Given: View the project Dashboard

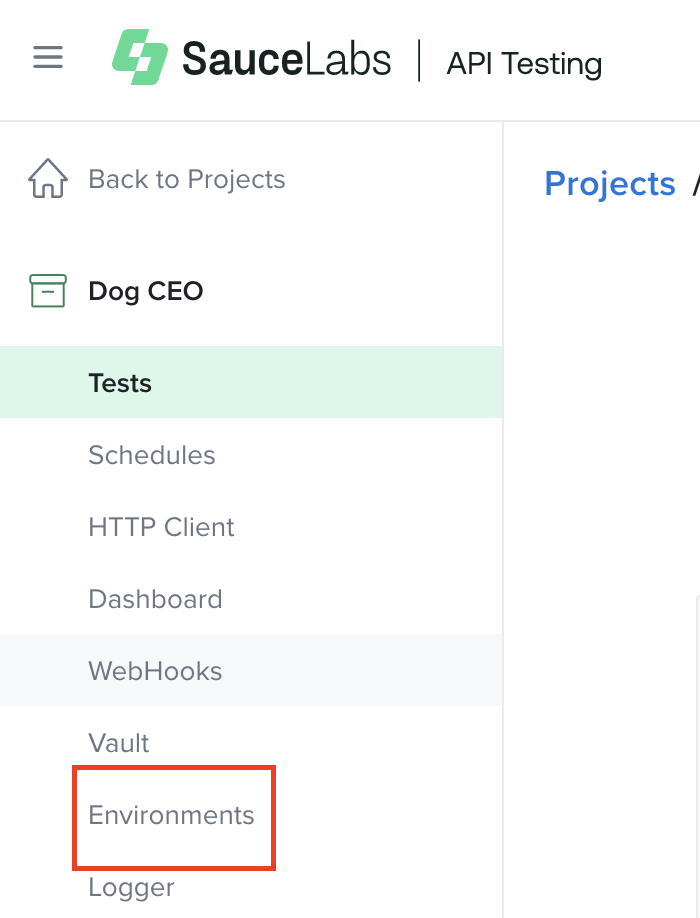Looking at the screenshot, I should point(155,599).
